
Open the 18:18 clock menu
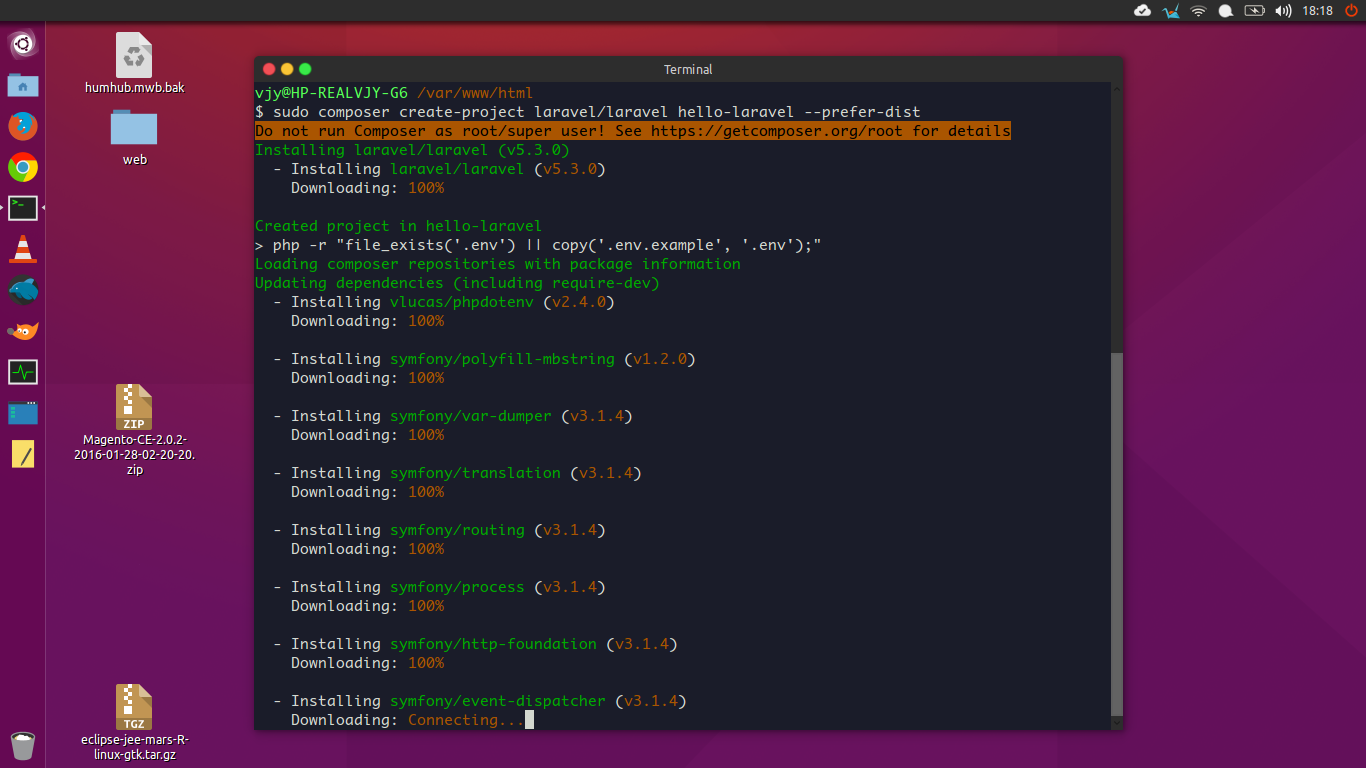(x=1318, y=11)
